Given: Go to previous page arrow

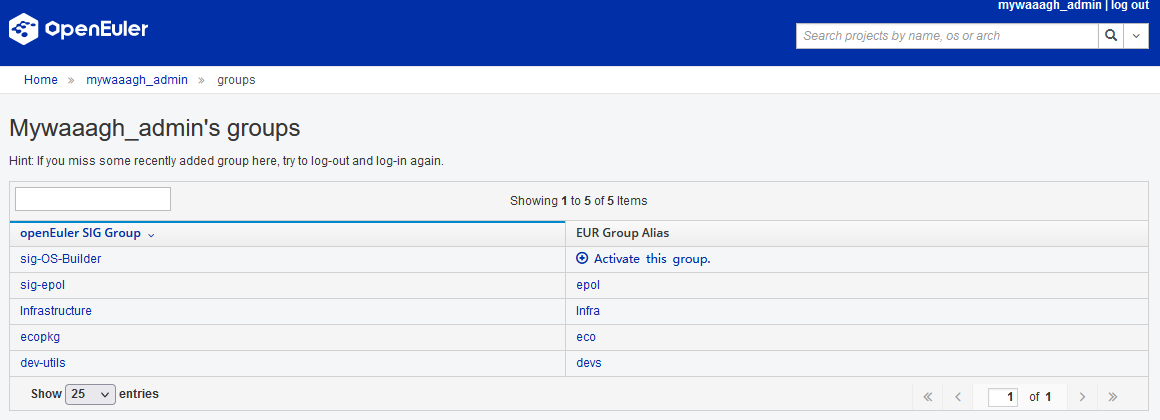Looking at the screenshot, I should point(958,397).
